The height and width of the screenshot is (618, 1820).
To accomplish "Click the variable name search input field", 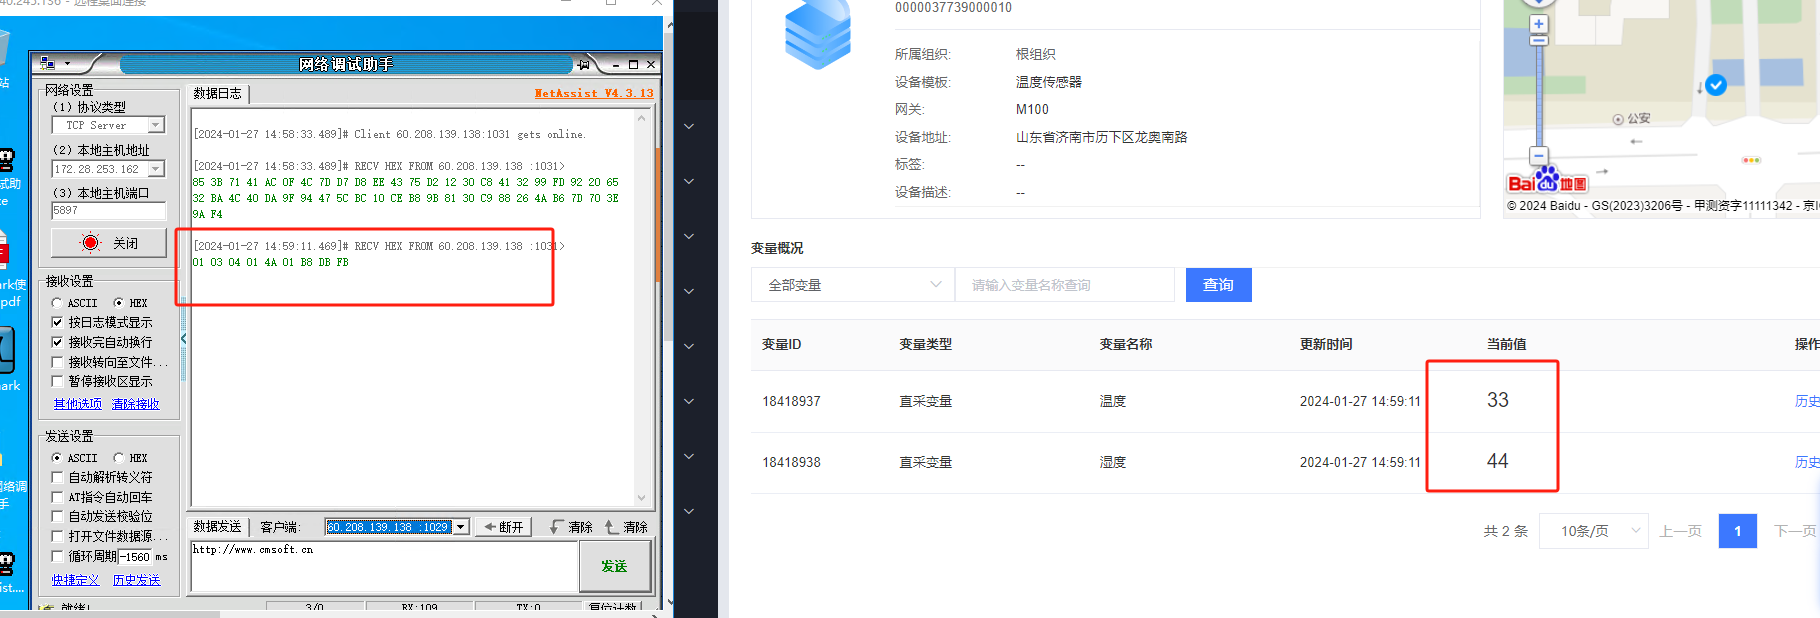I will click(1064, 285).
